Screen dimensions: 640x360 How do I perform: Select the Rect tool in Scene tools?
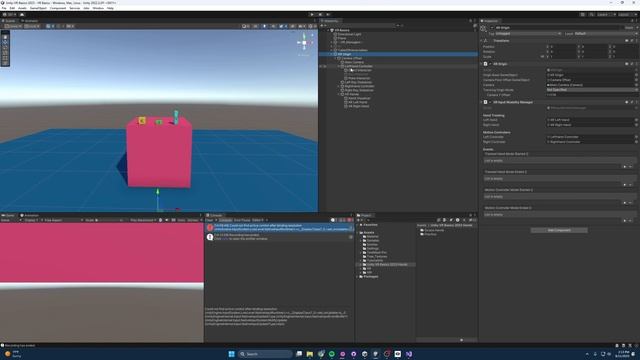coord(5,58)
